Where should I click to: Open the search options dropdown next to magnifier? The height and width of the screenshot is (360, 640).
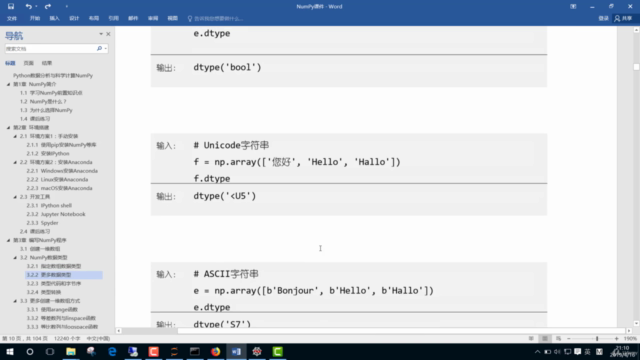(106, 49)
